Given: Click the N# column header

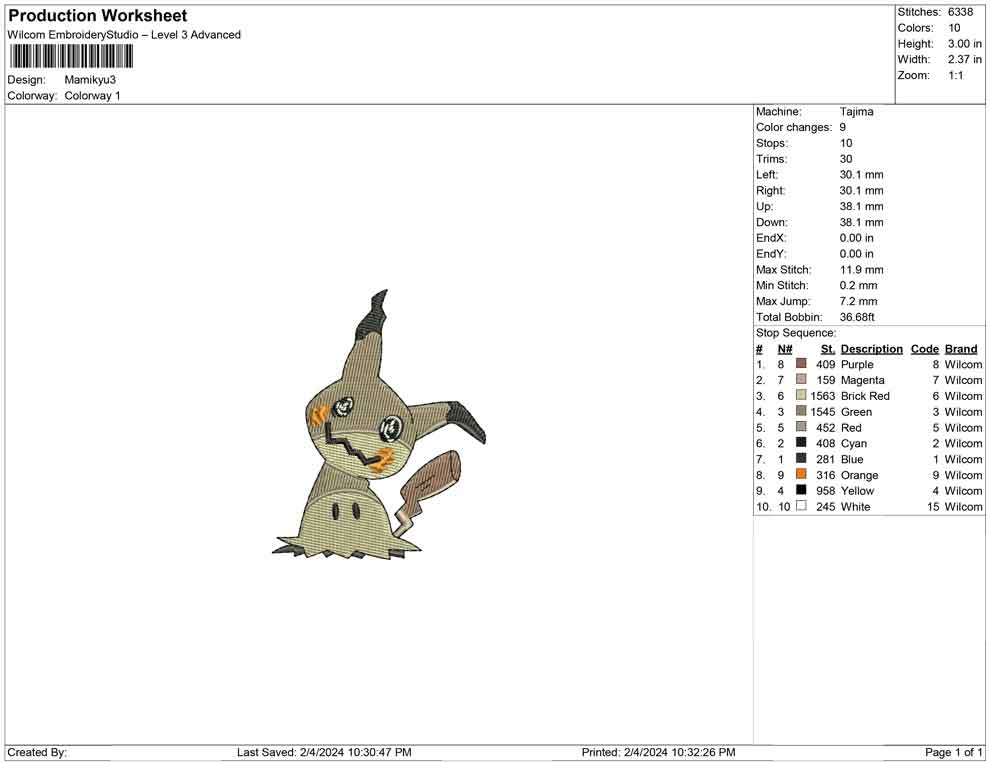Looking at the screenshot, I should click(x=785, y=348).
